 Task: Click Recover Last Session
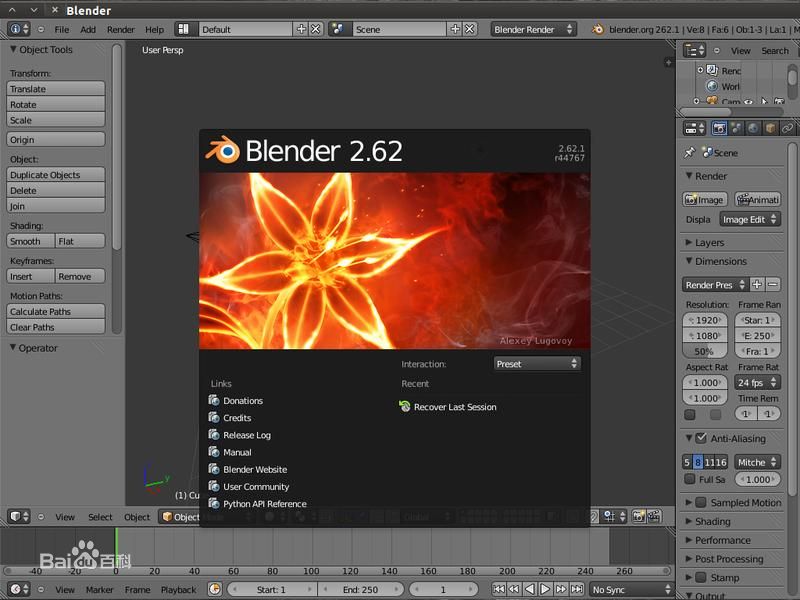pos(455,407)
